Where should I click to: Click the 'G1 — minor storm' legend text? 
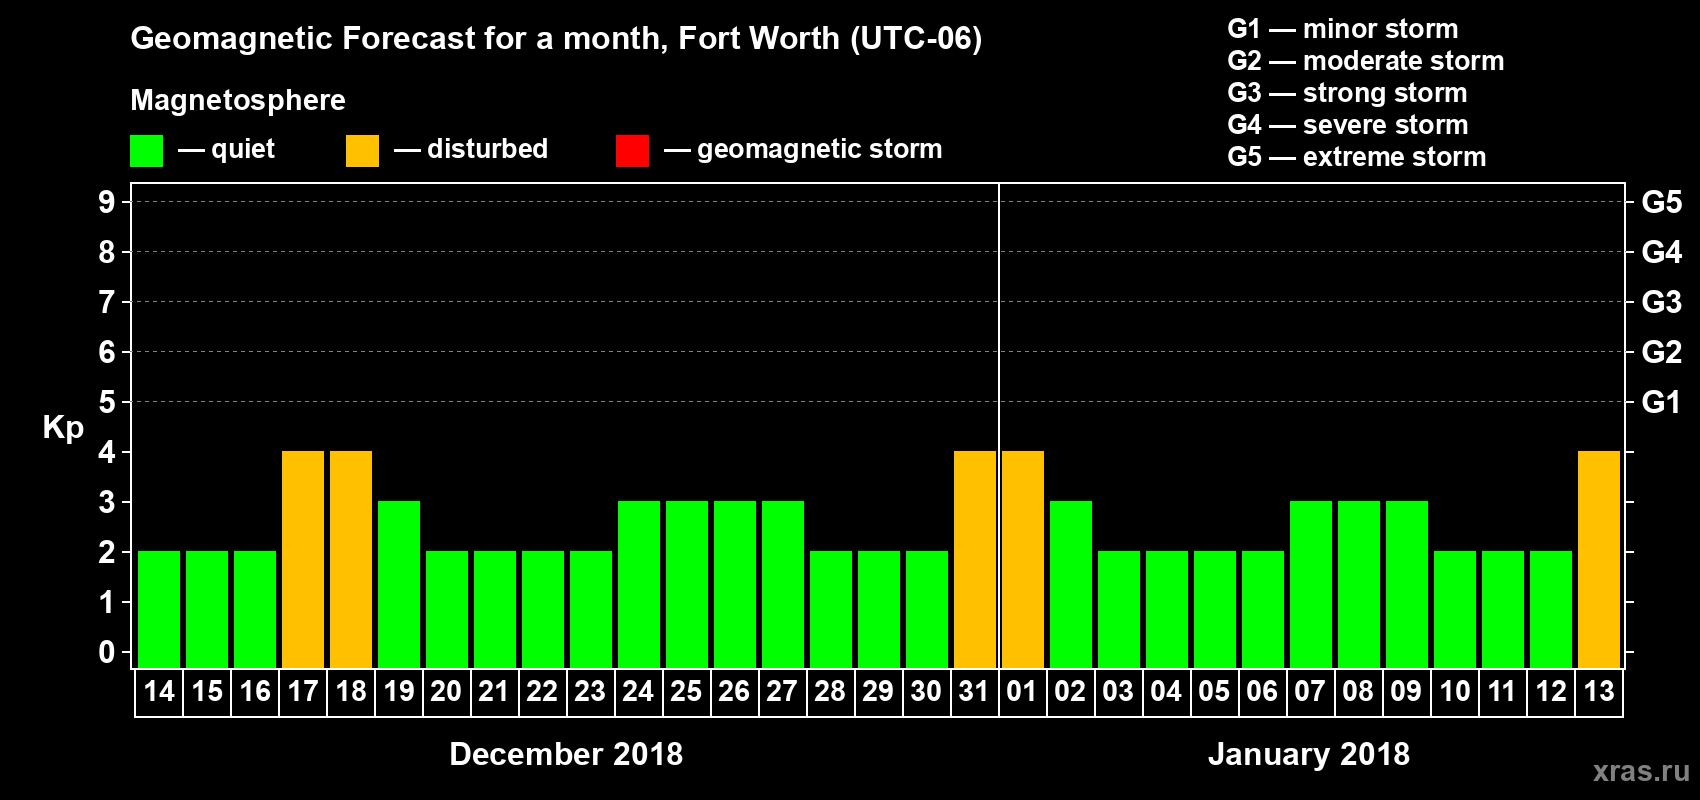pyautogui.click(x=1343, y=29)
